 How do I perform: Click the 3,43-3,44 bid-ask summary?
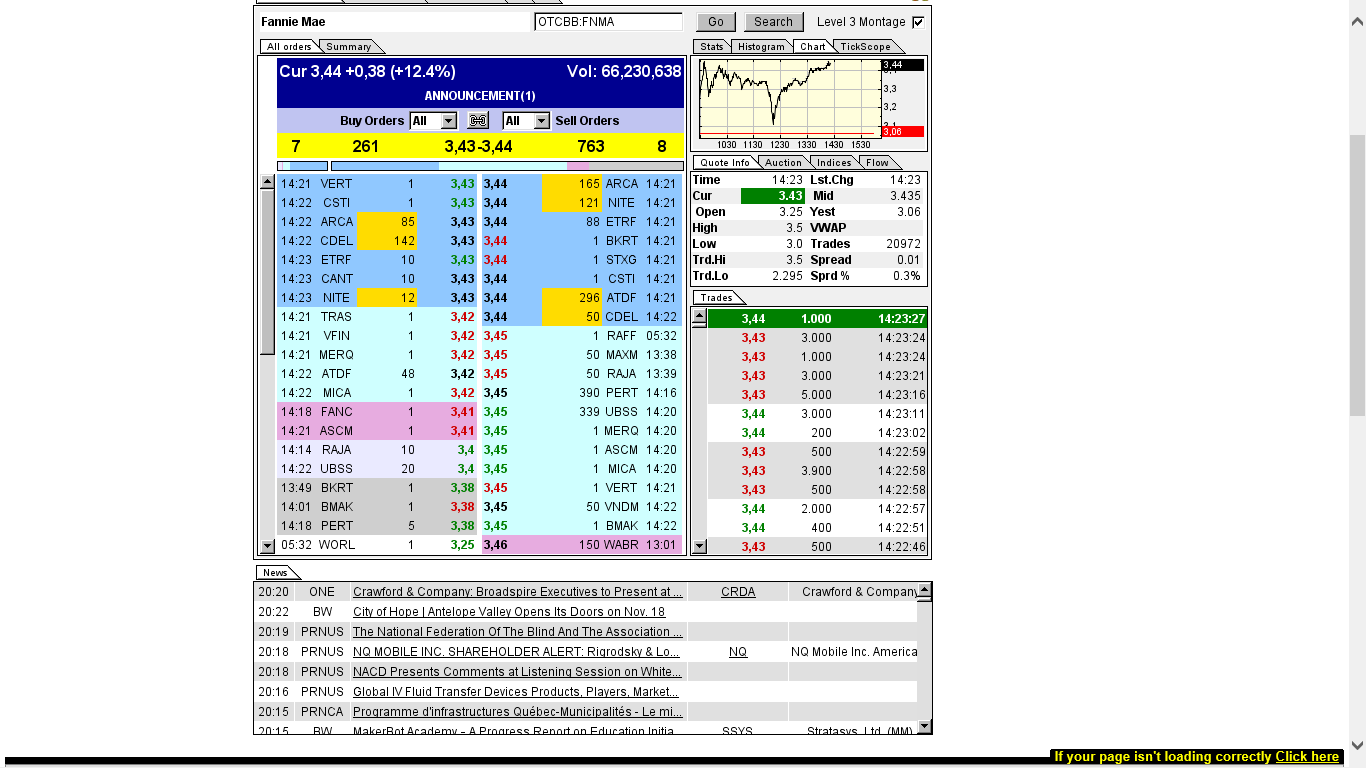click(x=478, y=147)
